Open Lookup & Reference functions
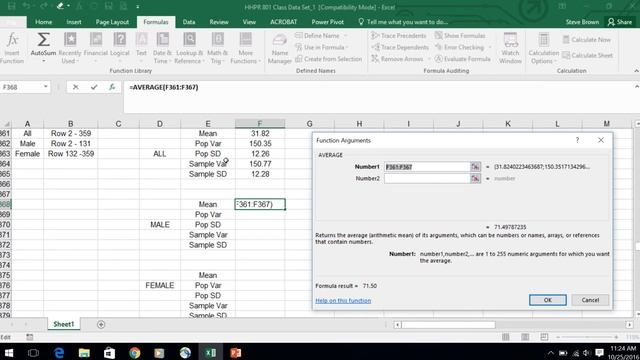The width and height of the screenshot is (640, 360). (189, 48)
